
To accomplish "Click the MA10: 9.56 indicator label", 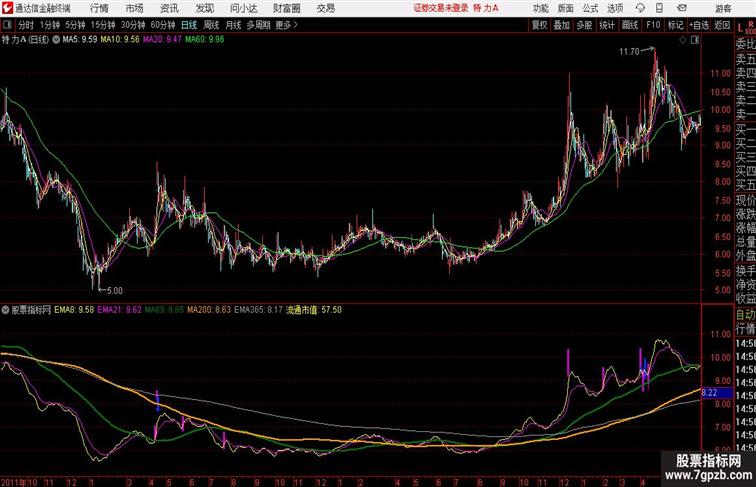I will pyautogui.click(x=120, y=40).
